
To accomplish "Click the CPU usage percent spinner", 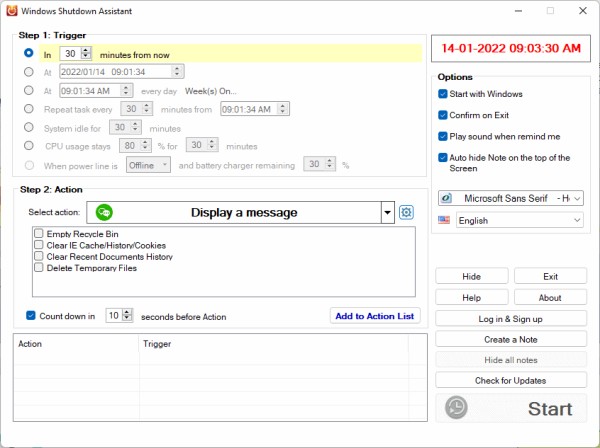I will pyautogui.click(x=145, y=145).
